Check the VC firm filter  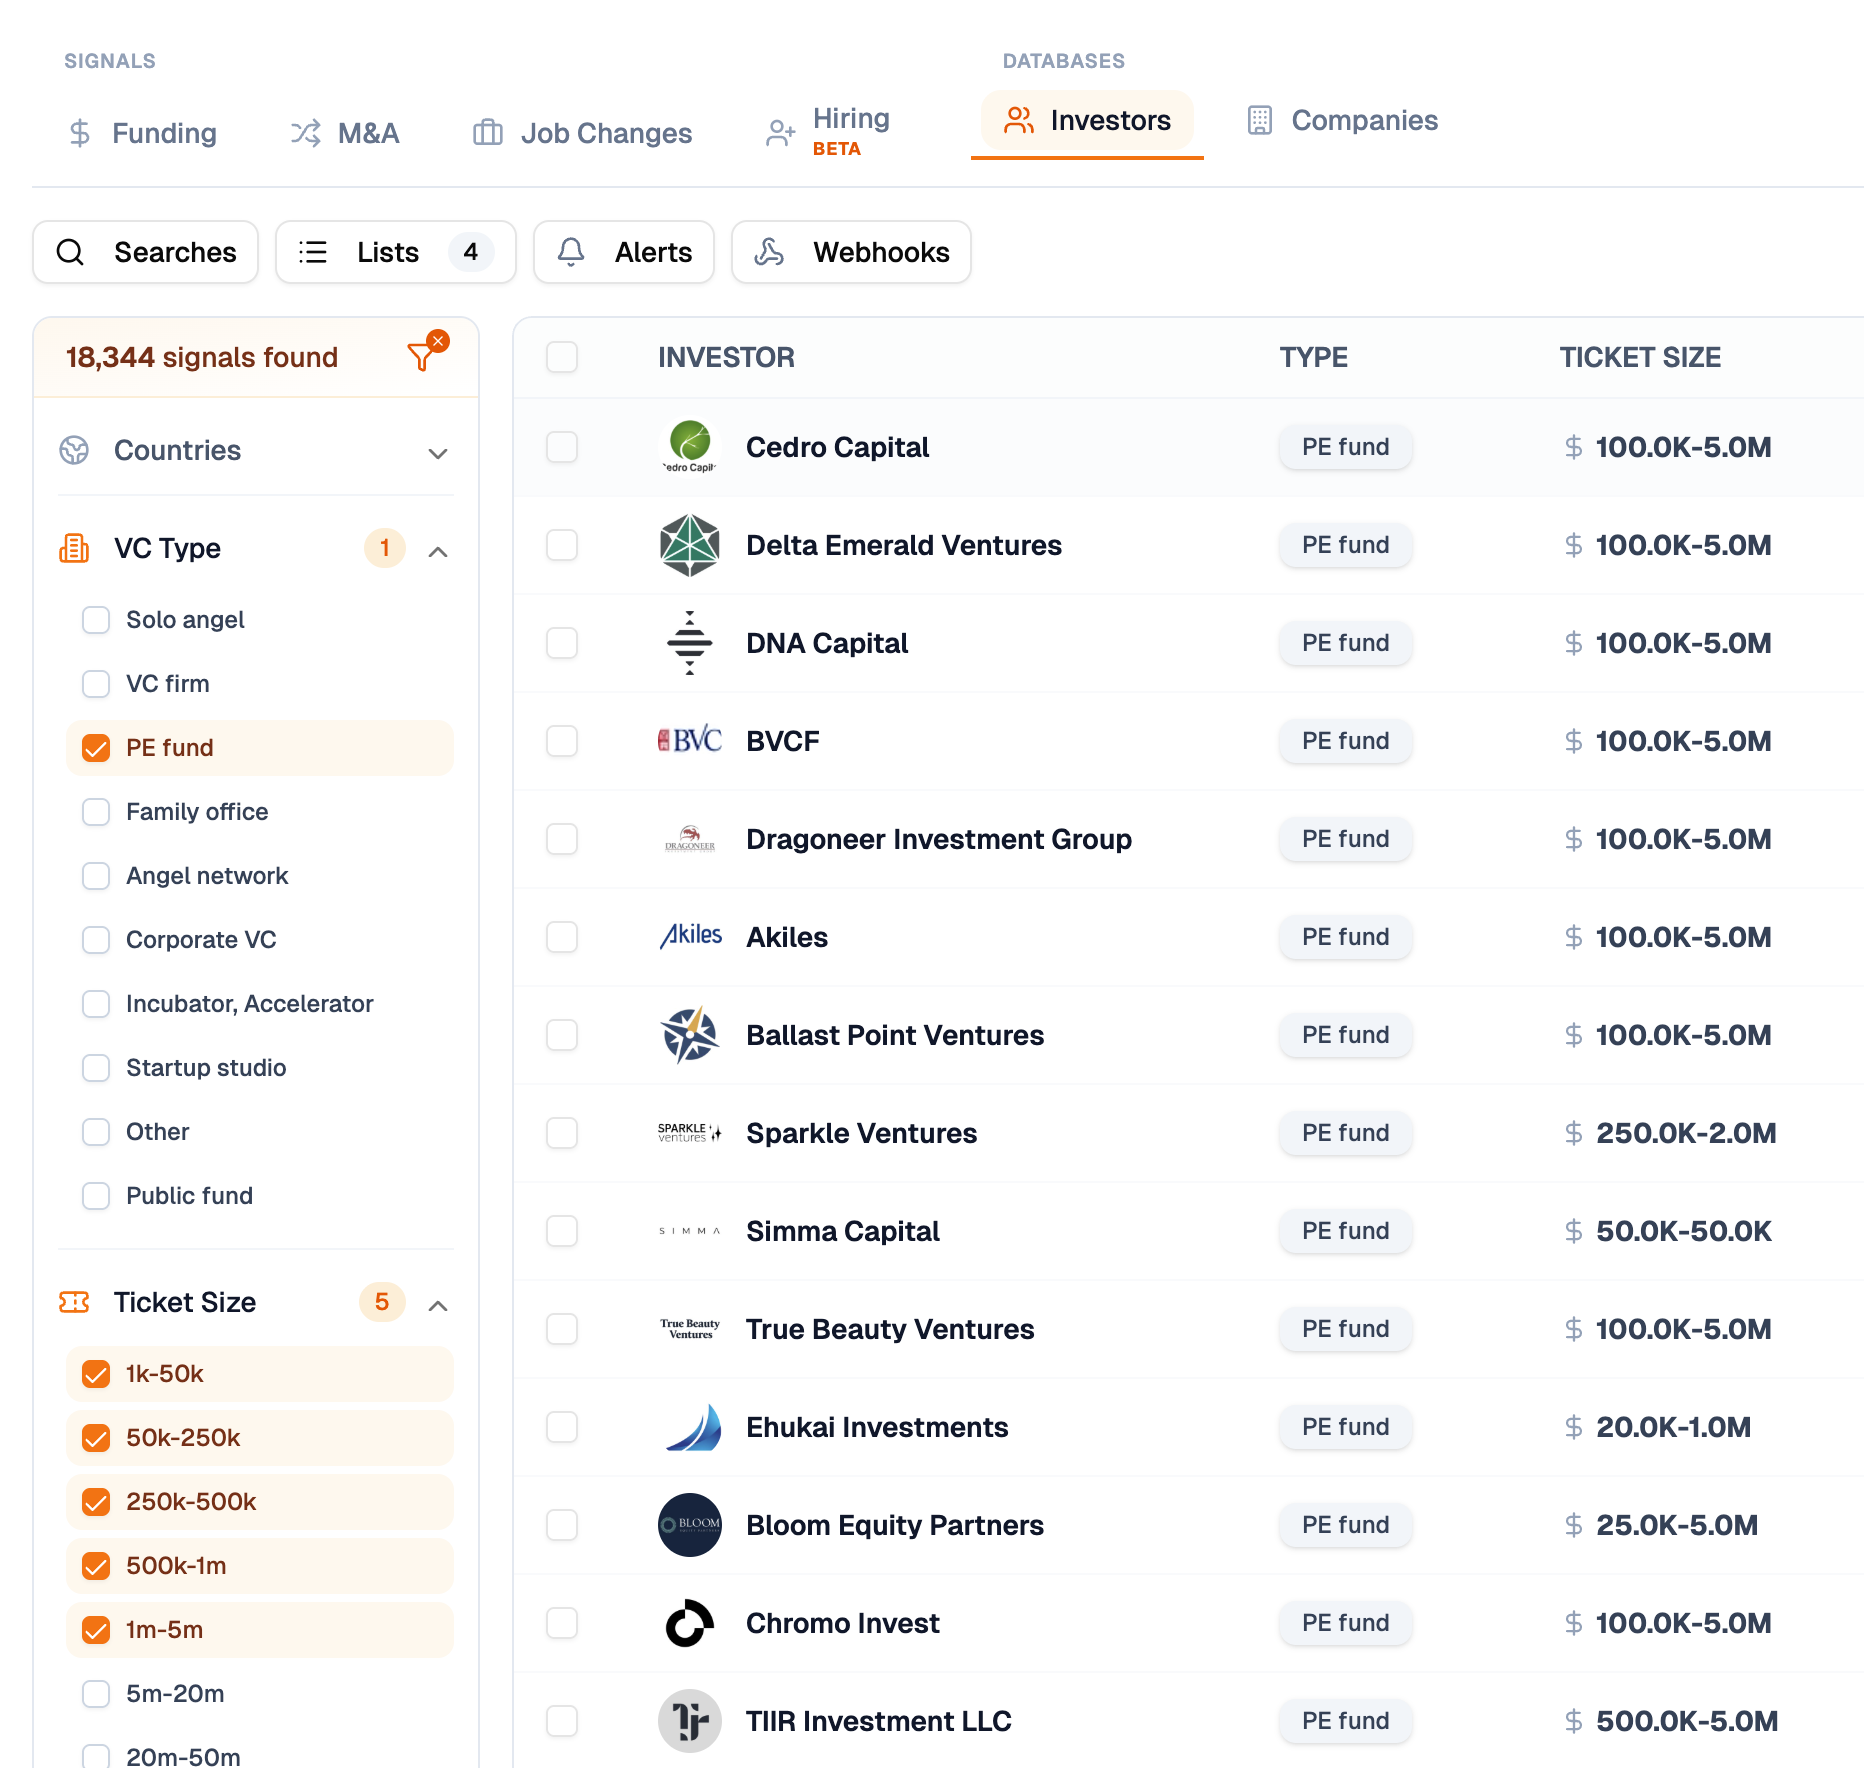(96, 684)
